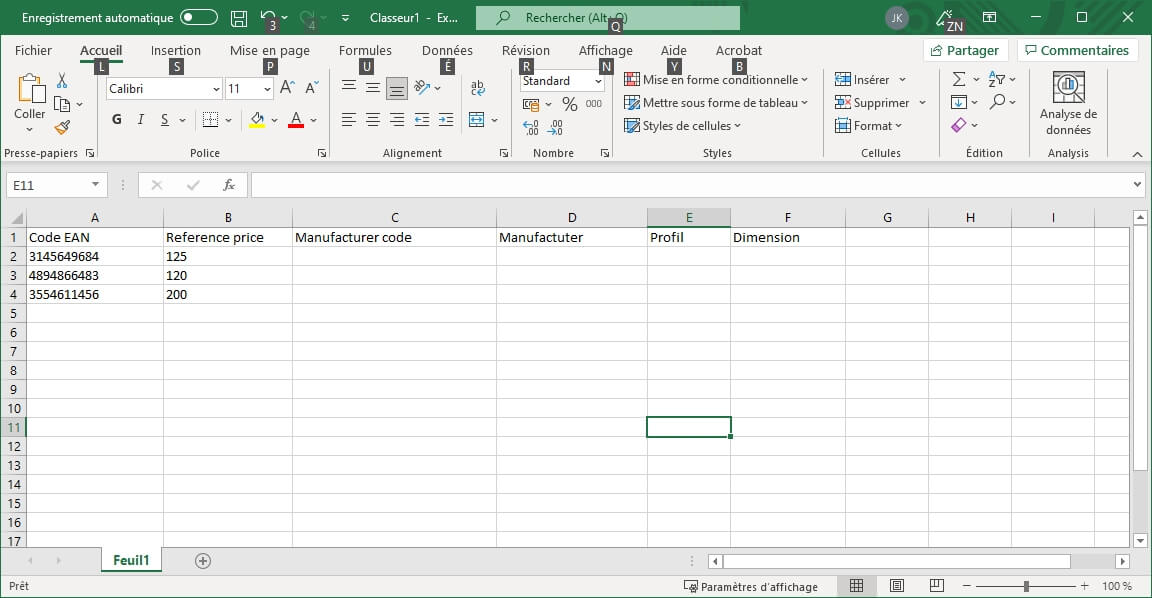This screenshot has width=1152, height=598.
Task: Click the Commentaires button
Action: tap(1077, 50)
